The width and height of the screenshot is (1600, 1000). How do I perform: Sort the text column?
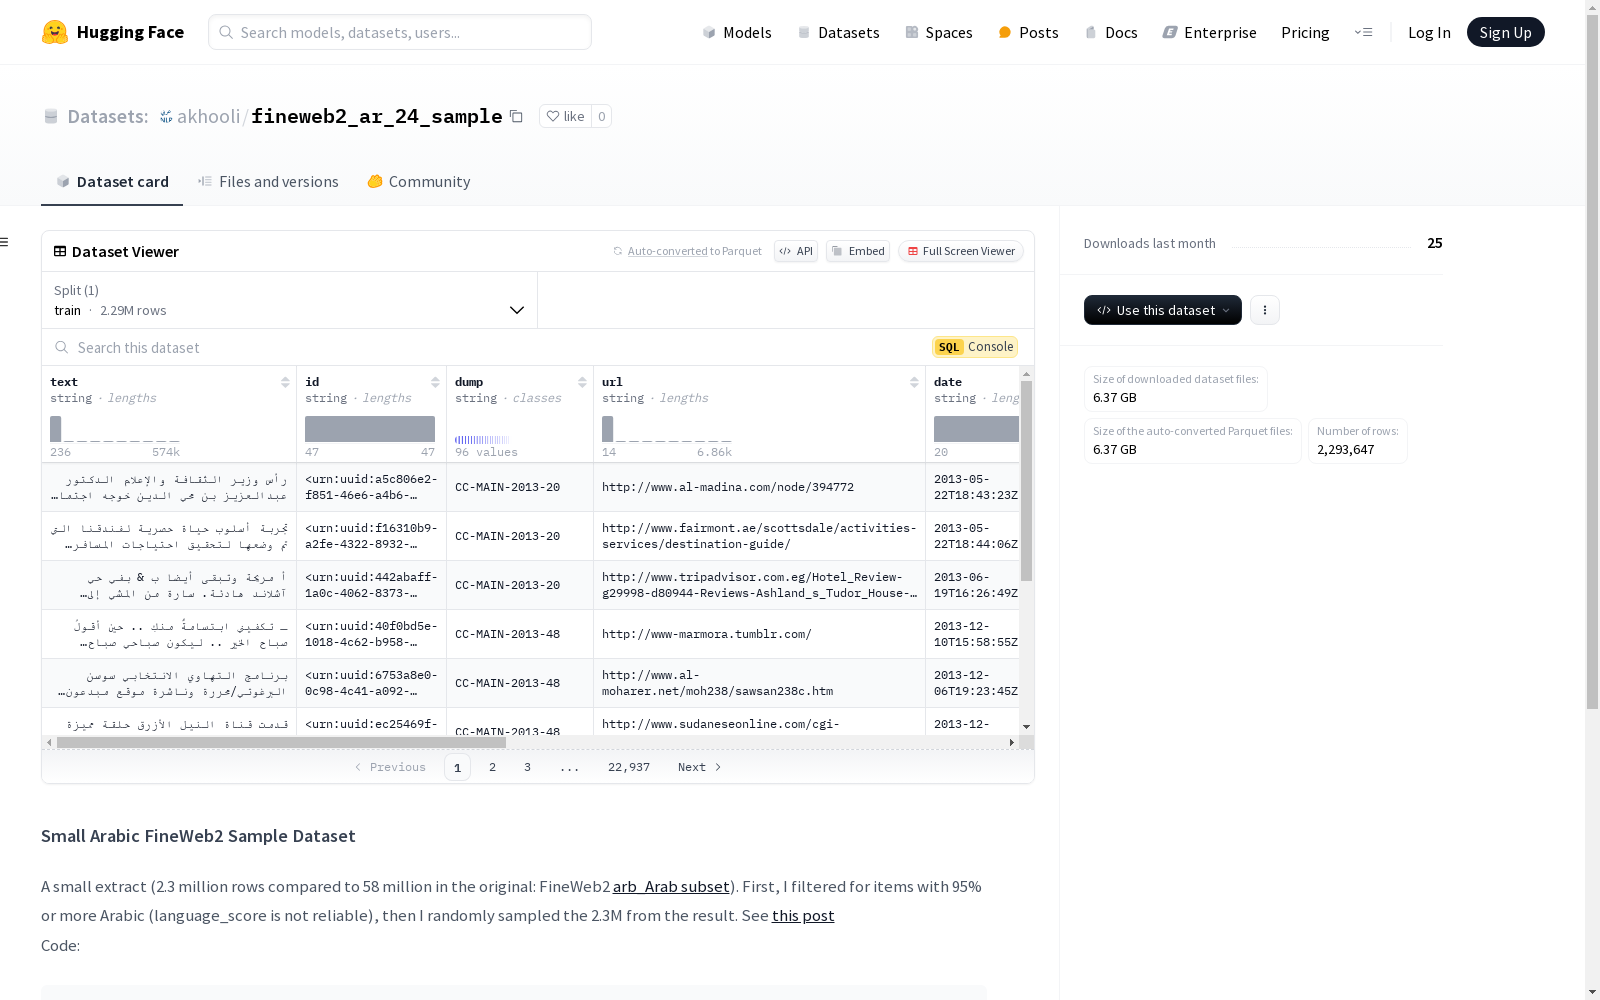tap(285, 382)
